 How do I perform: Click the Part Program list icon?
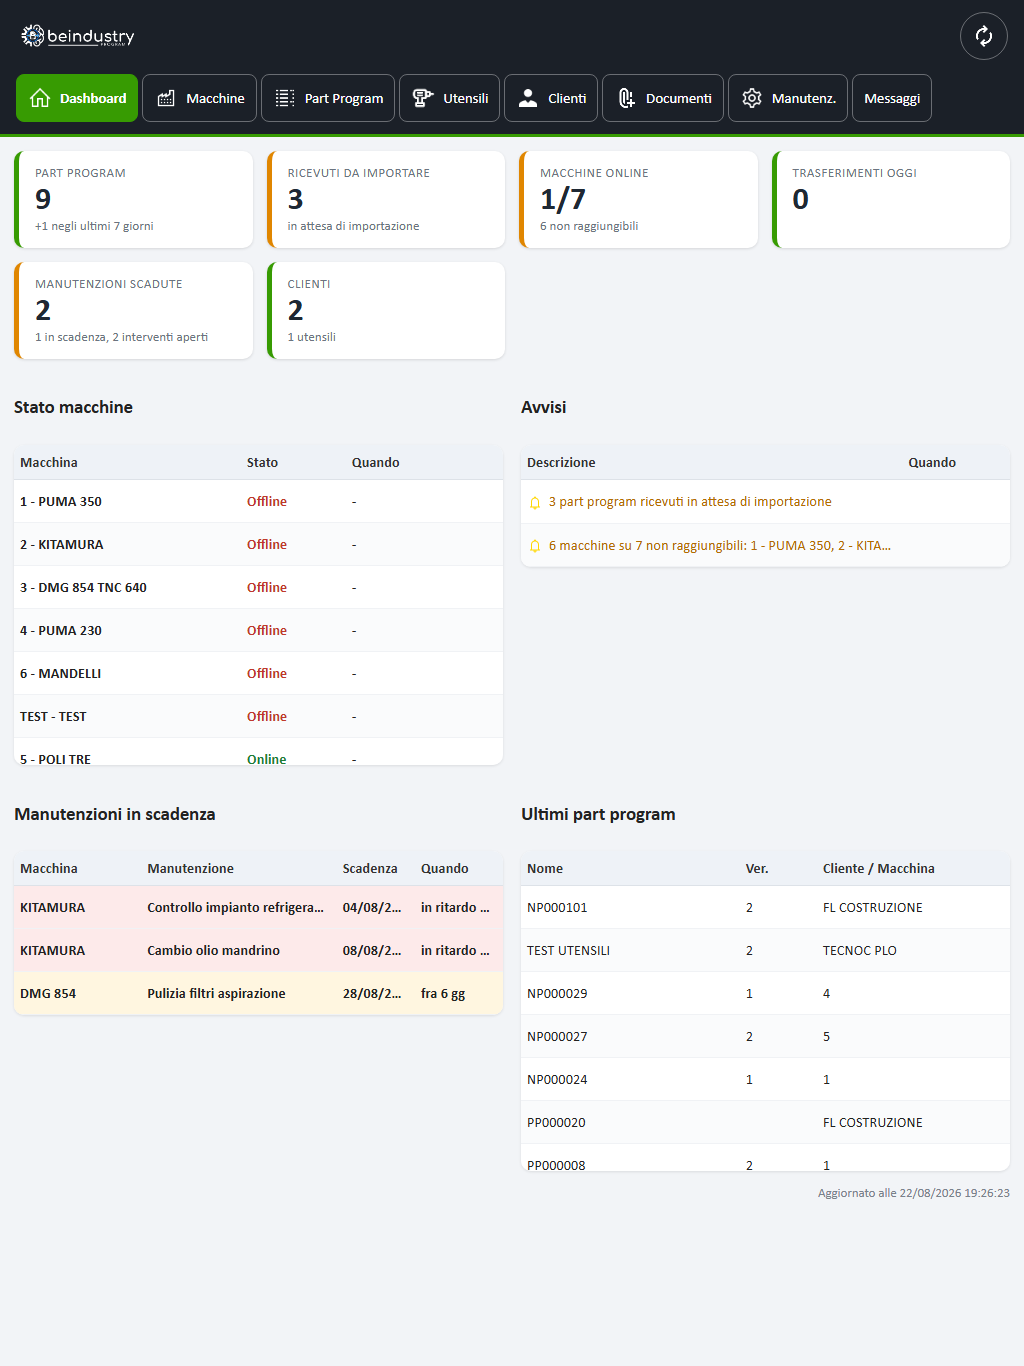click(x=285, y=98)
